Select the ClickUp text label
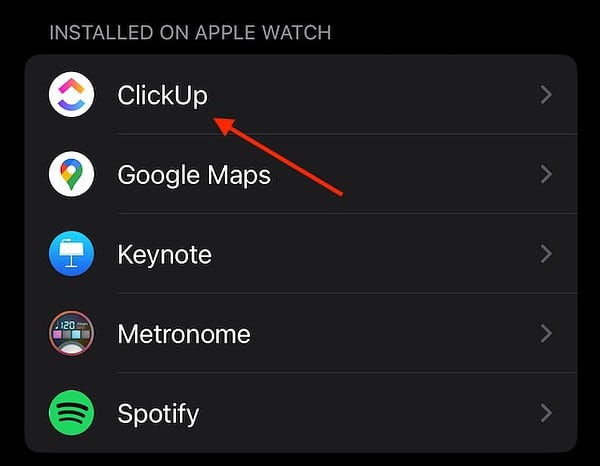The height and width of the screenshot is (466, 600). (x=163, y=95)
